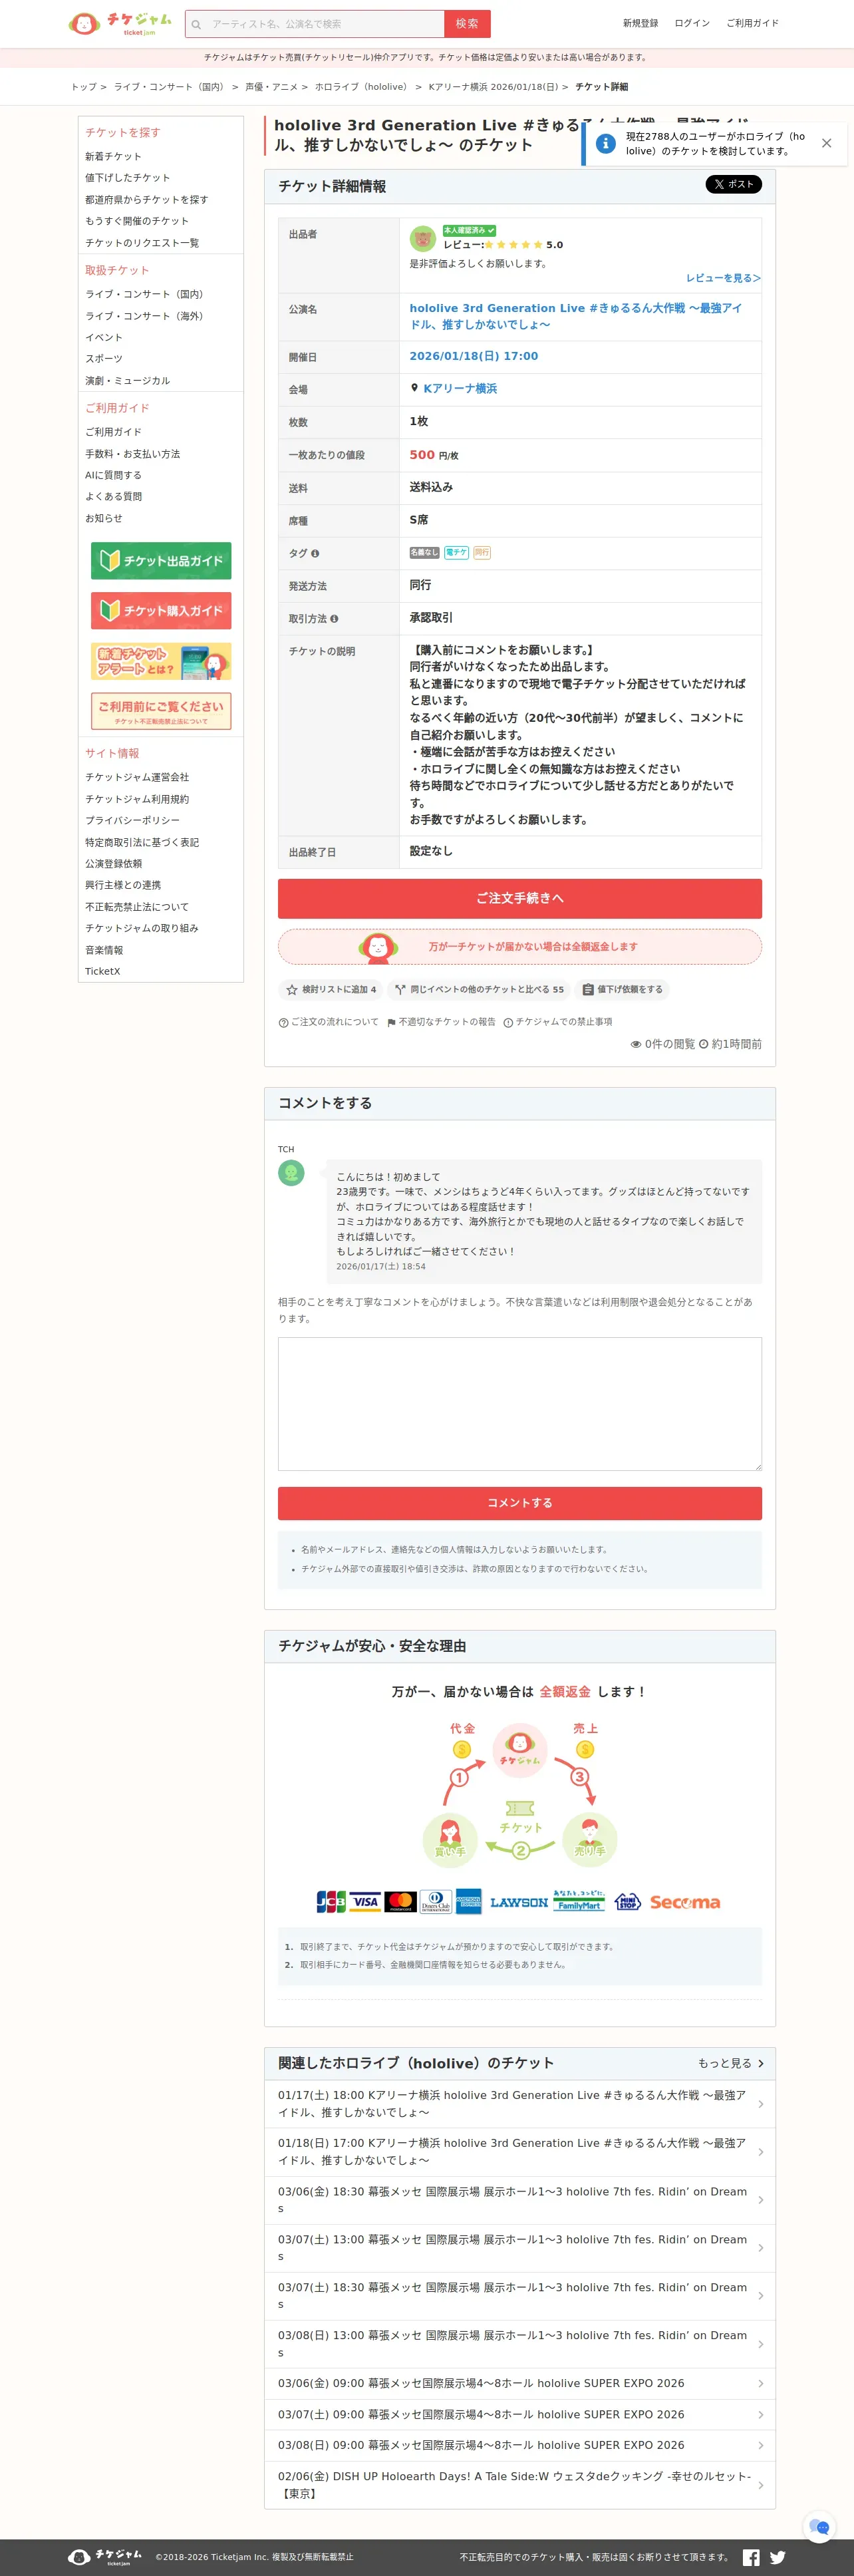
Task: Click the Ticketjam logo in the header
Action: pos(120,23)
